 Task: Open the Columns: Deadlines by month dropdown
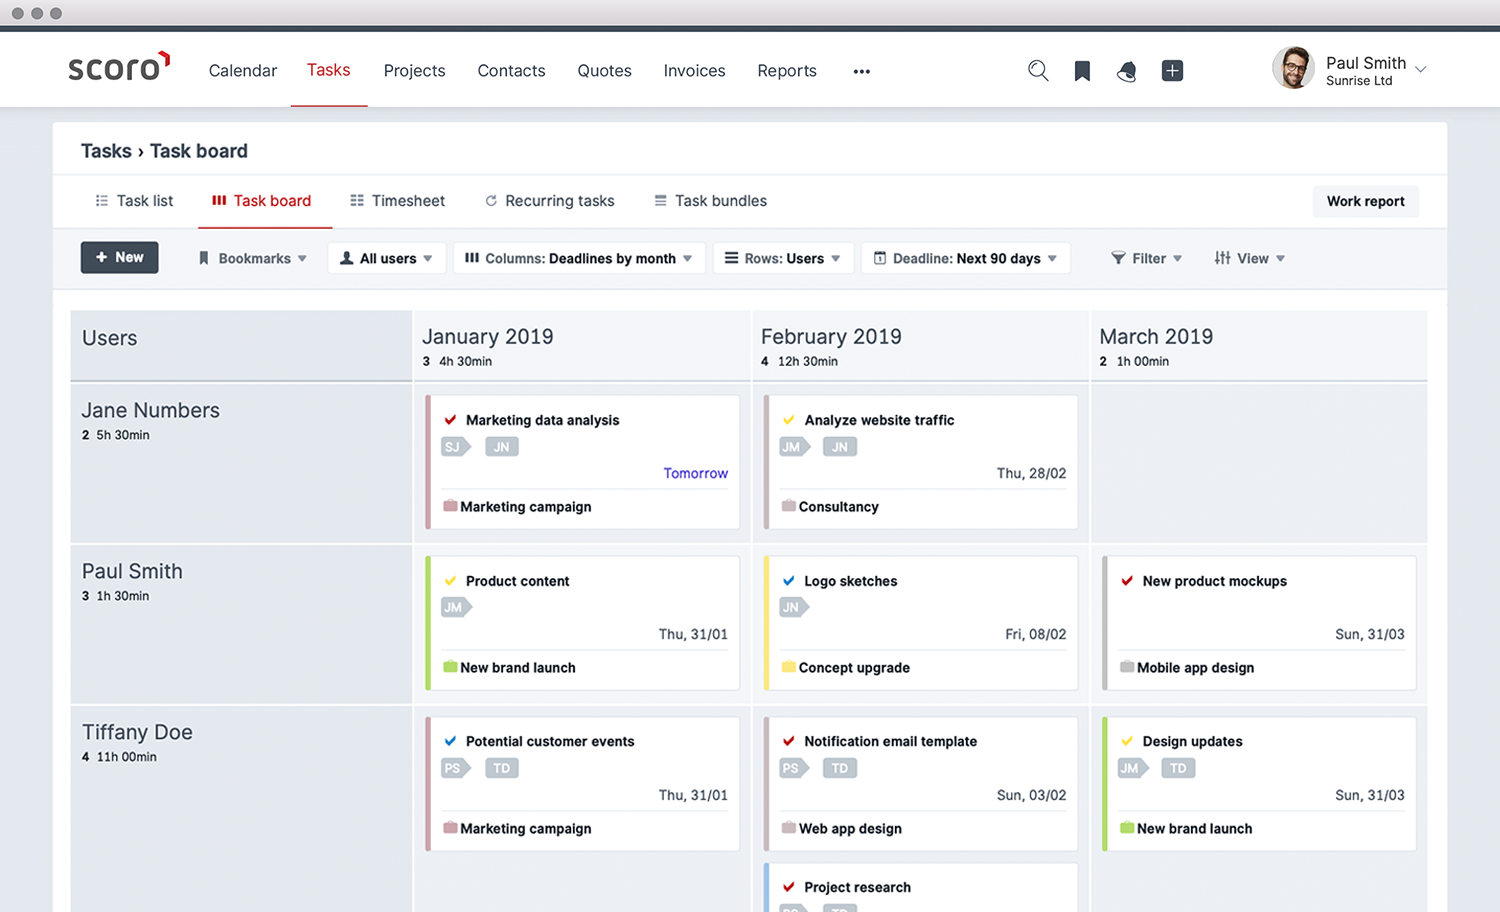click(x=579, y=258)
